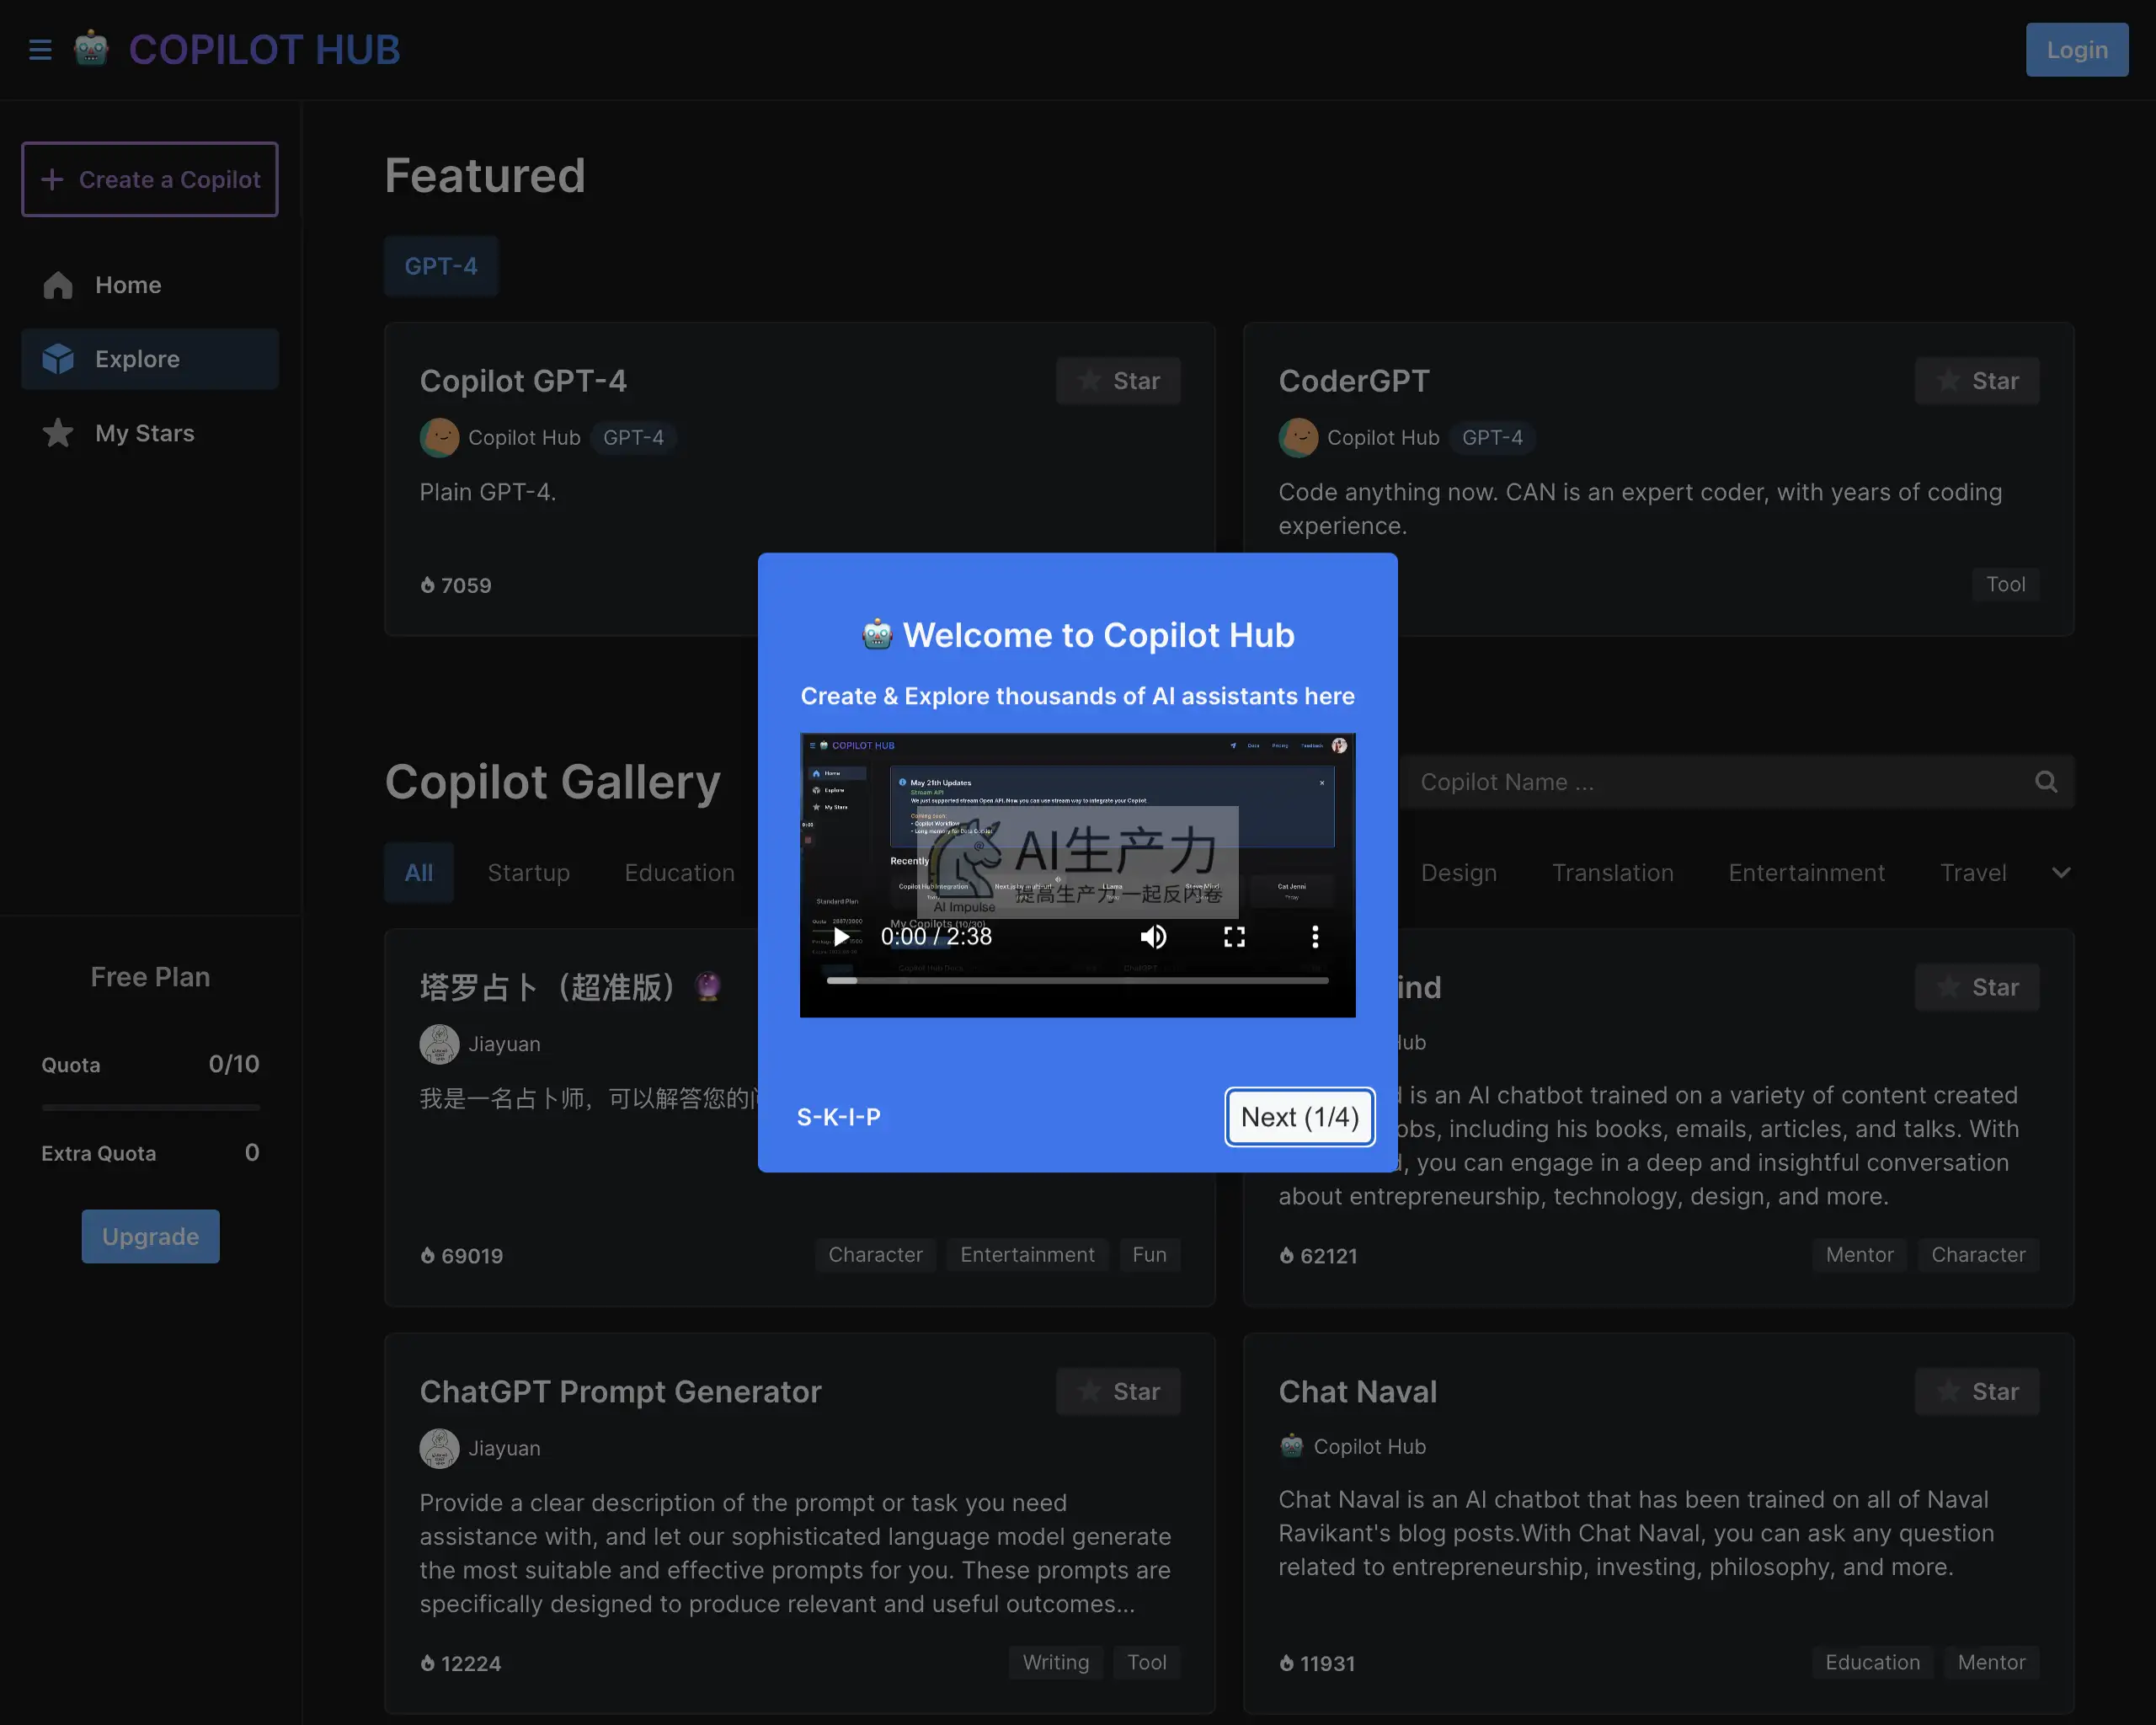Click Create a Copilot button
The width and height of the screenshot is (2156, 1725).
point(150,179)
